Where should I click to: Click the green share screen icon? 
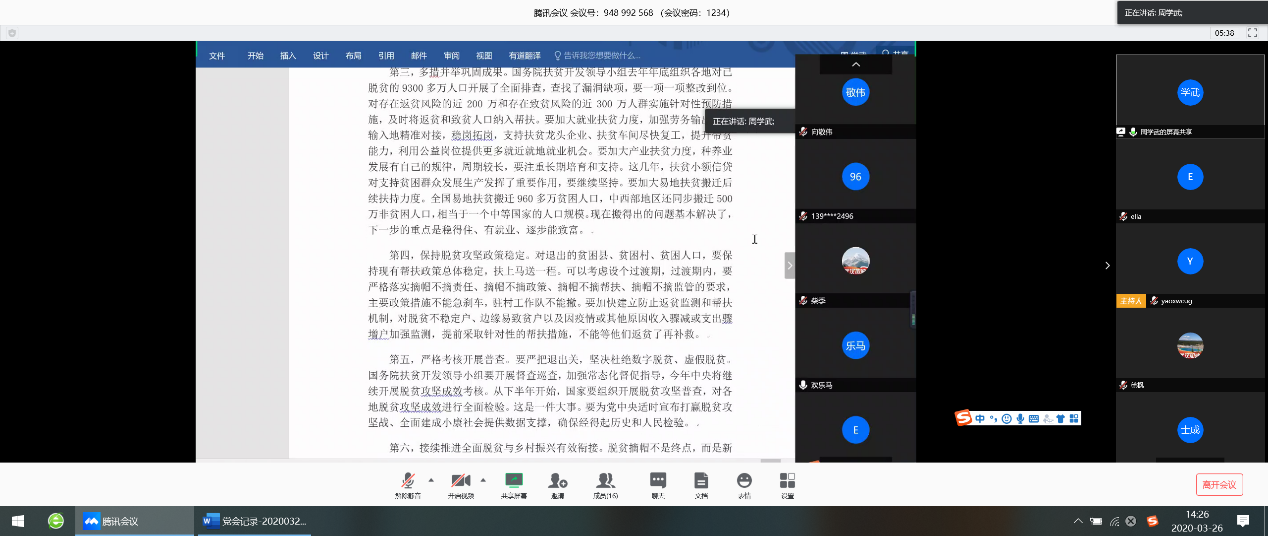click(514, 482)
